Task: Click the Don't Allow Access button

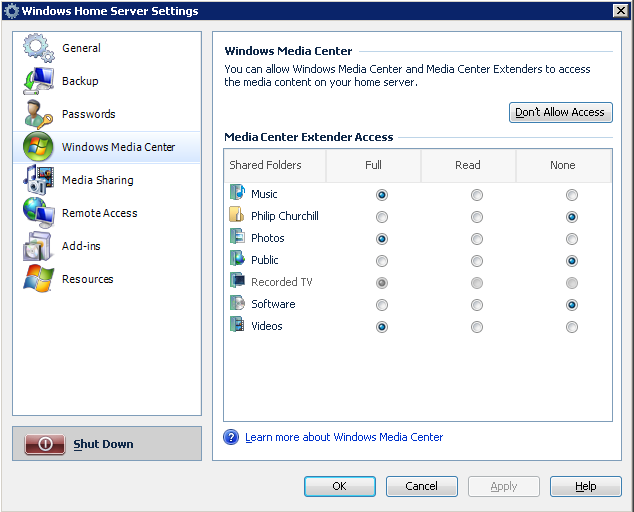Action: click(560, 112)
